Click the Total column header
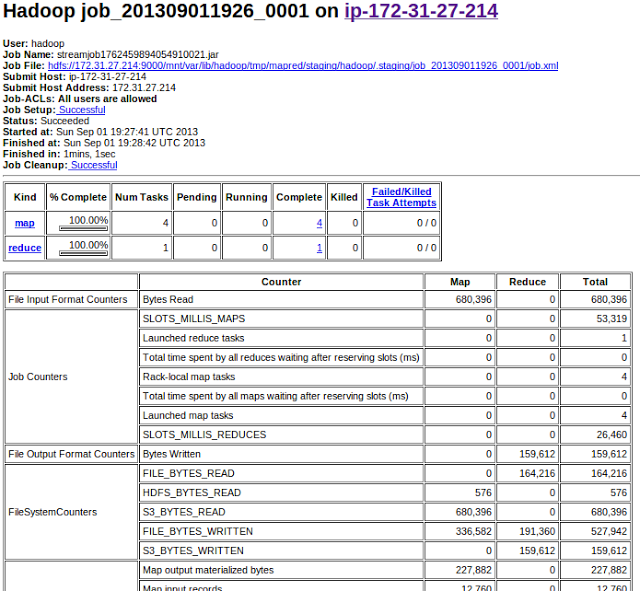The height and width of the screenshot is (591, 640). coord(595,282)
